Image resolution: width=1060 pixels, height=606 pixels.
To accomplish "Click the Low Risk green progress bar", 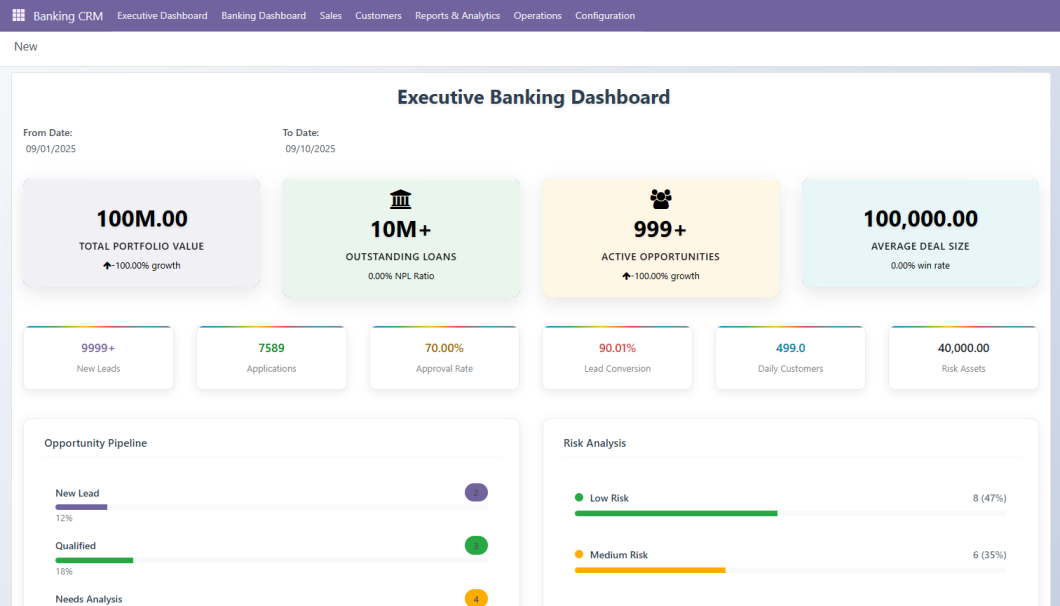I will click(x=676, y=513).
